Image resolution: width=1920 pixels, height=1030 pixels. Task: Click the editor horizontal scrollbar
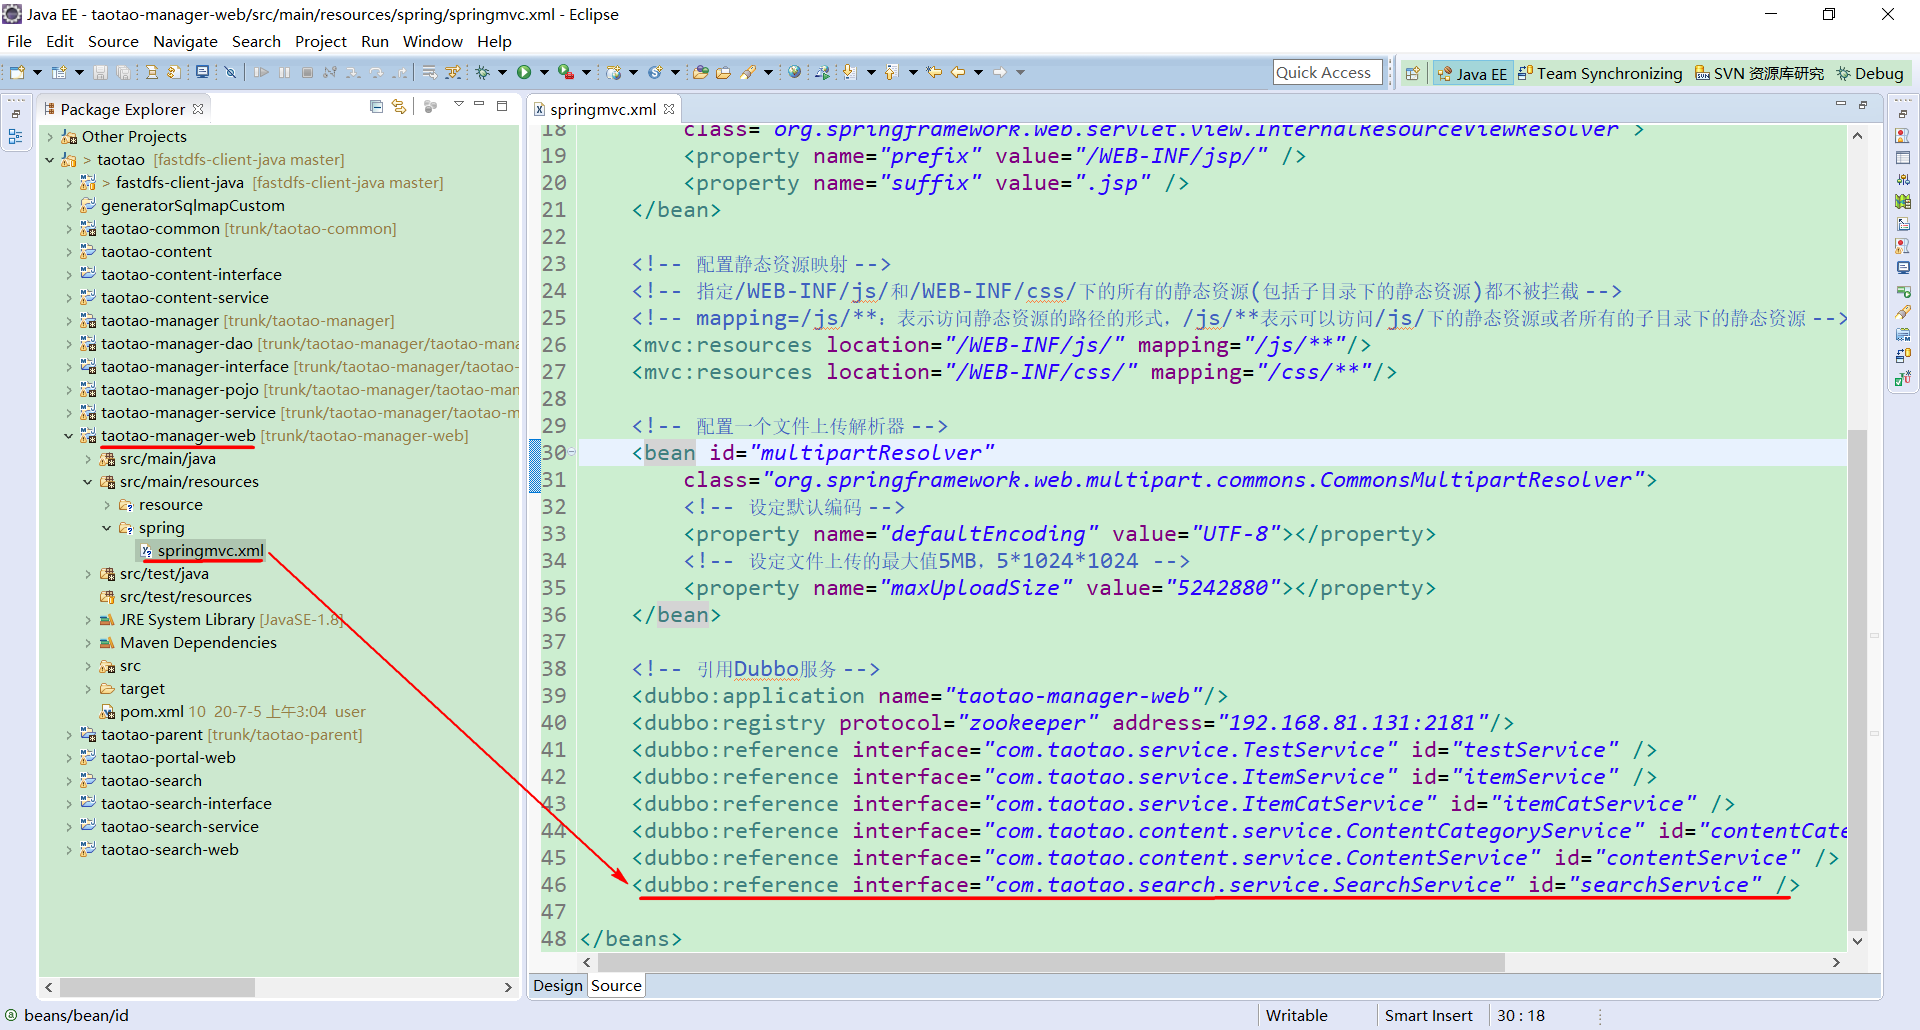pos(1050,962)
